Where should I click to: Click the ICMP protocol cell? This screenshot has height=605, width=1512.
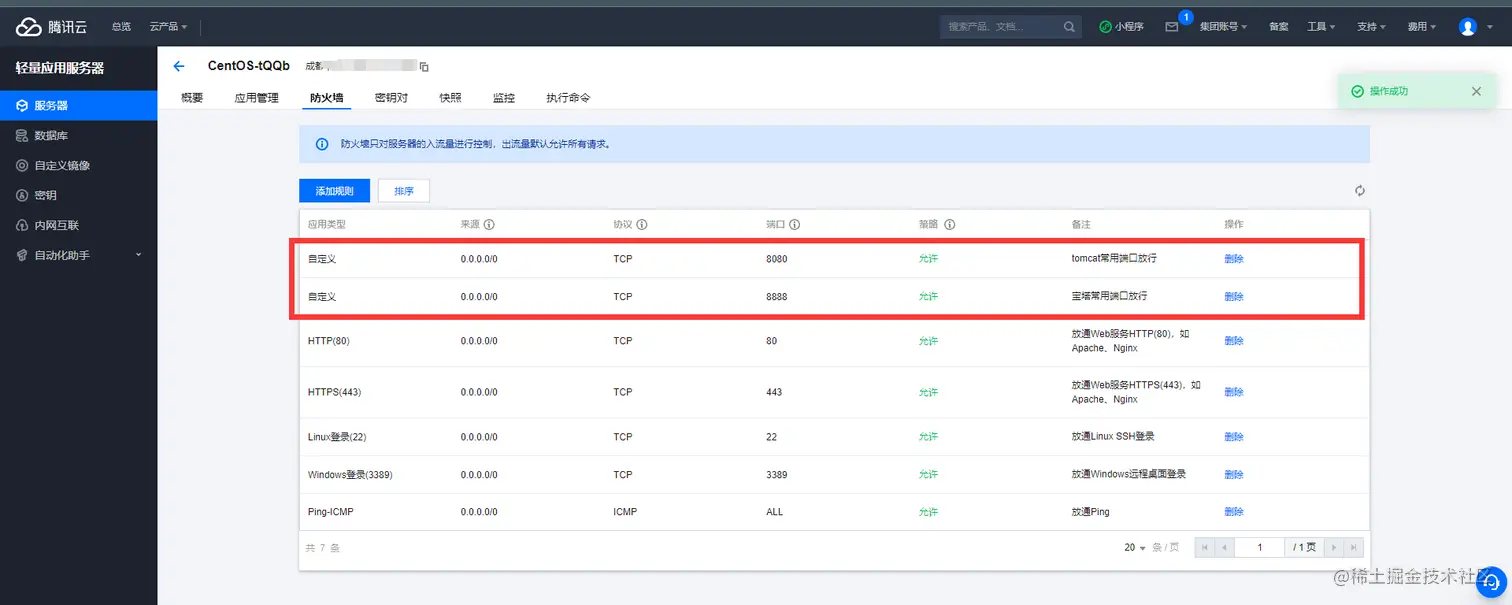tap(625, 512)
